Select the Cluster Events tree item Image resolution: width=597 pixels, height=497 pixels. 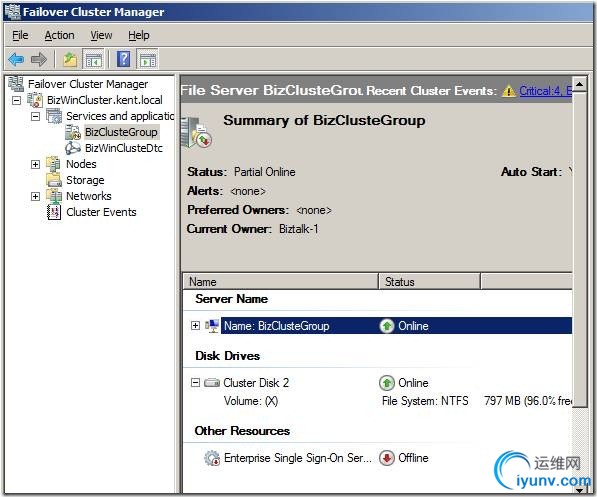(x=101, y=212)
